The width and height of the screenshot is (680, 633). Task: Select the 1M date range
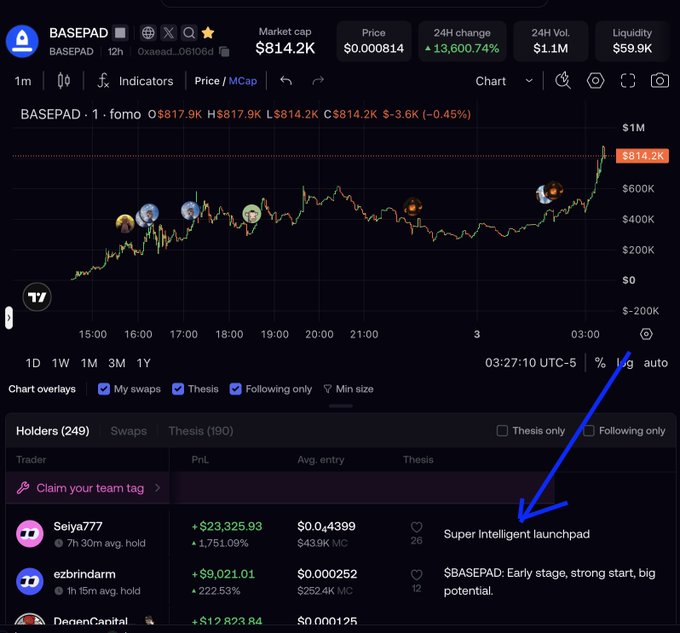pos(89,363)
